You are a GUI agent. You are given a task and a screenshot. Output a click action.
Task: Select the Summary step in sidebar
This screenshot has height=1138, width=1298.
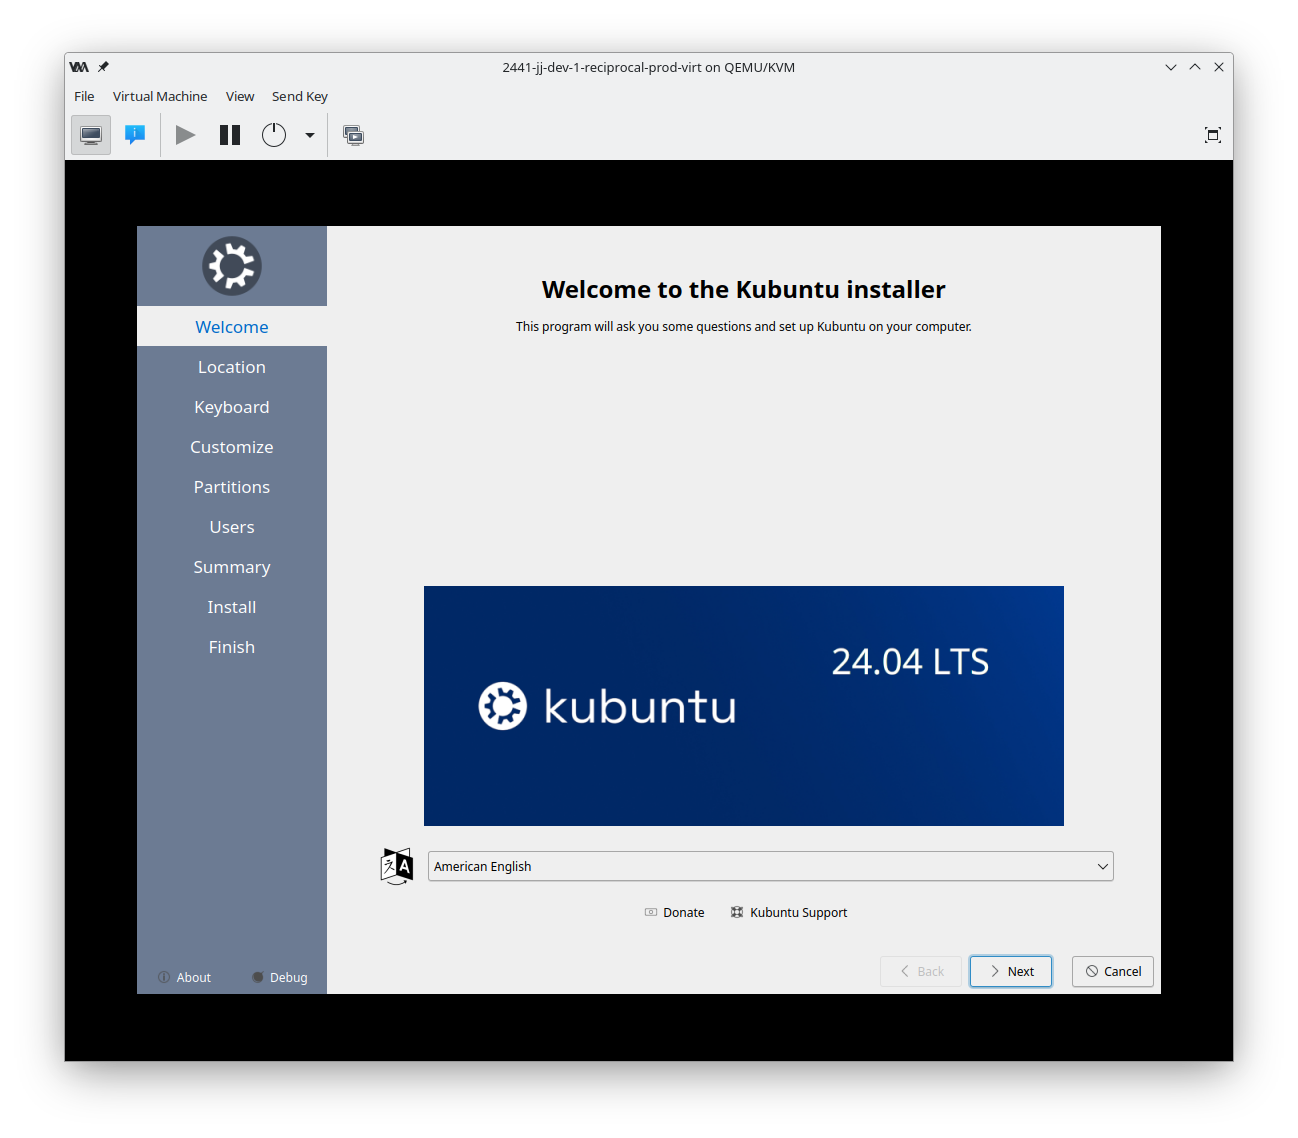tap(232, 567)
